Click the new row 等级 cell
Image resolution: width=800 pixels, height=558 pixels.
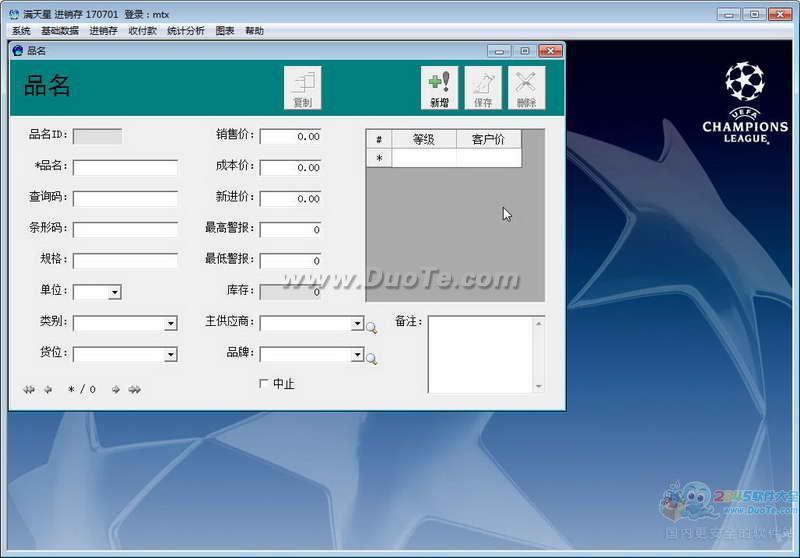pyautogui.click(x=423, y=158)
